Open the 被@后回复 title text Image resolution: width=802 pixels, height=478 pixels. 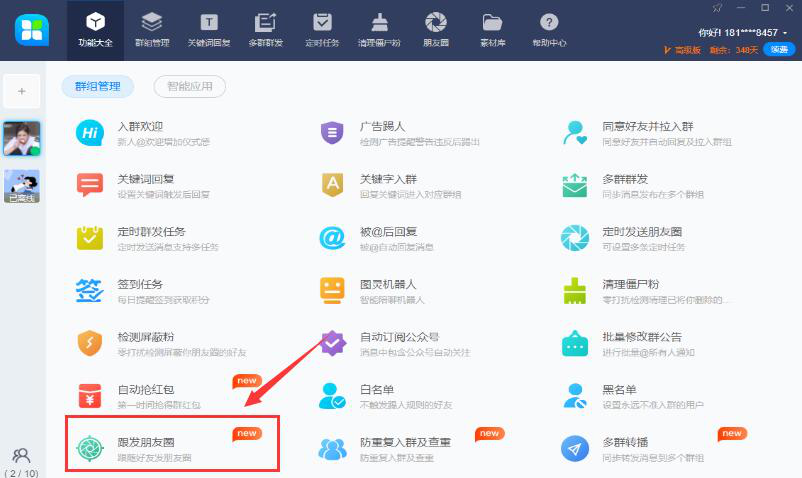click(x=389, y=232)
